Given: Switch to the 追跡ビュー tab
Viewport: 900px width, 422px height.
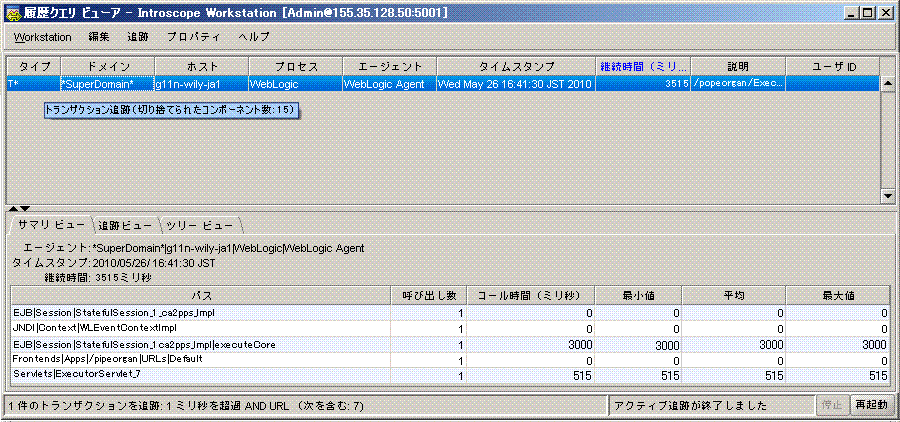Looking at the screenshot, I should click(x=125, y=224).
